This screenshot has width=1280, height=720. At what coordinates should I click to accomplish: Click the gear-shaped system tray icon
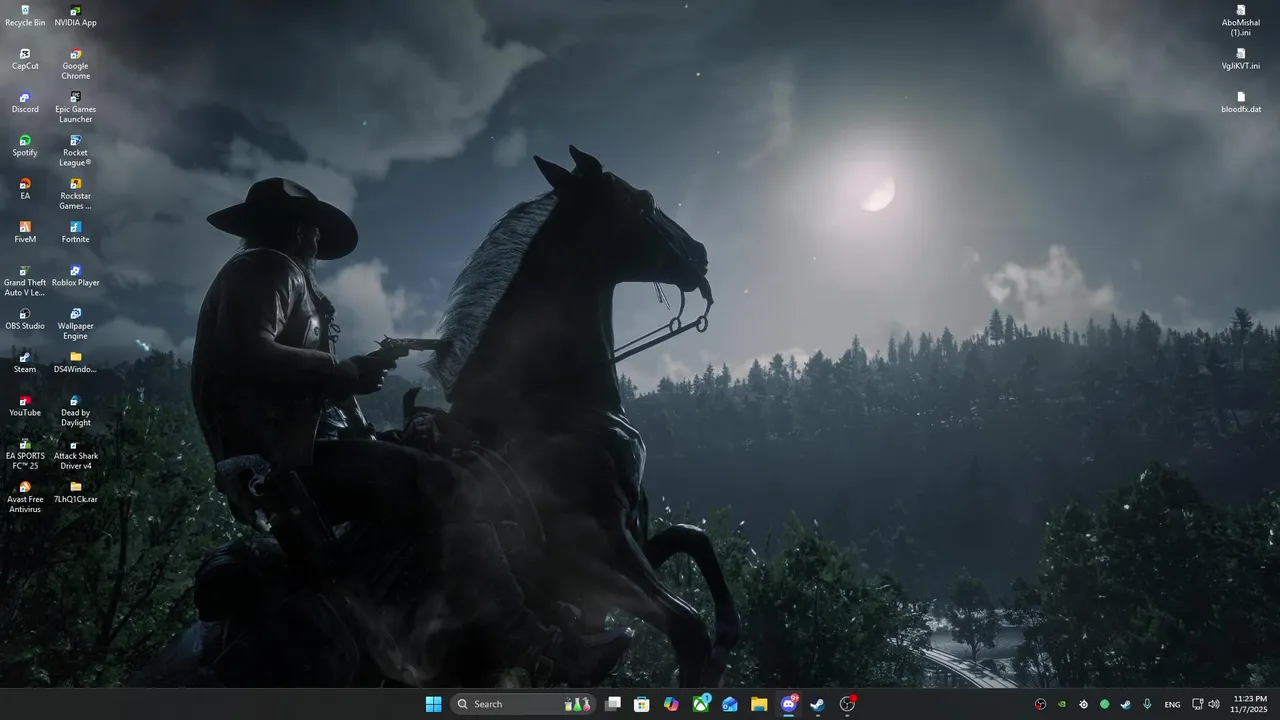coord(1083,704)
